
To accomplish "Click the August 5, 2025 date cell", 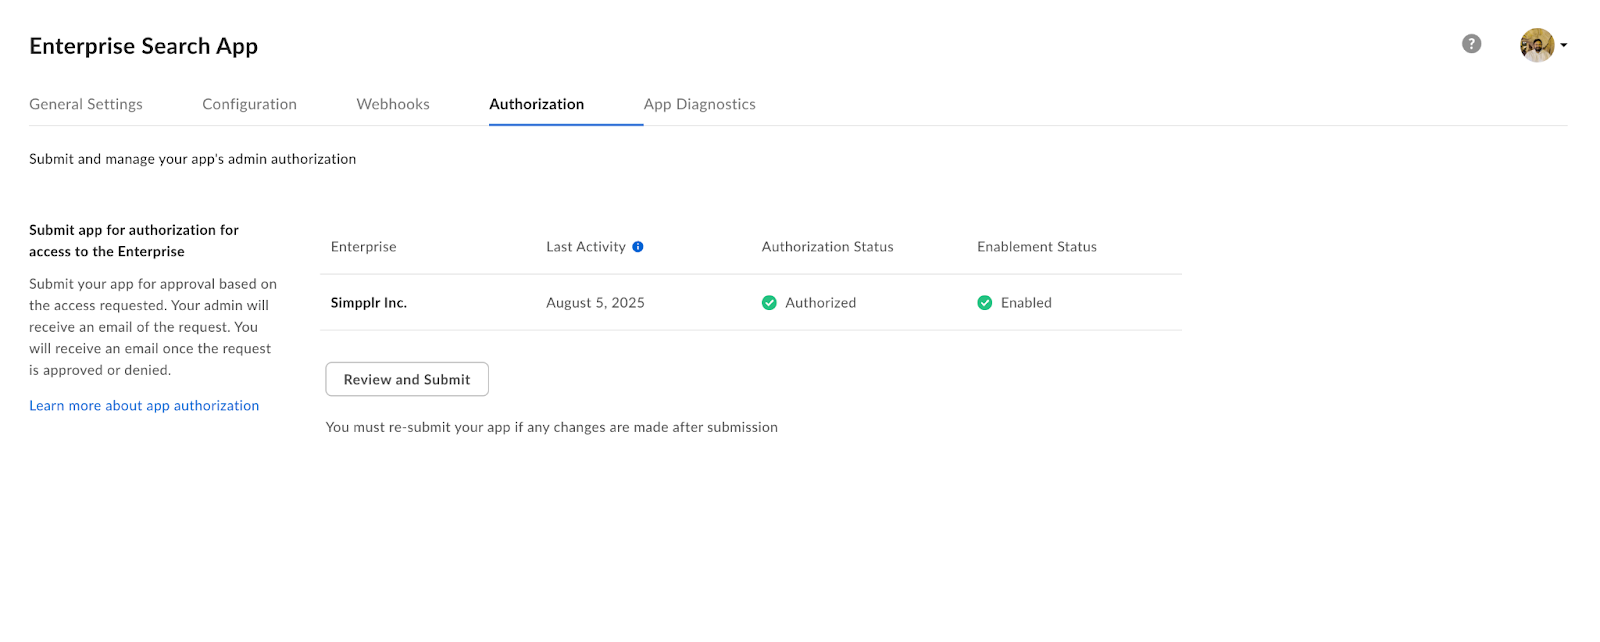I will (x=595, y=303).
